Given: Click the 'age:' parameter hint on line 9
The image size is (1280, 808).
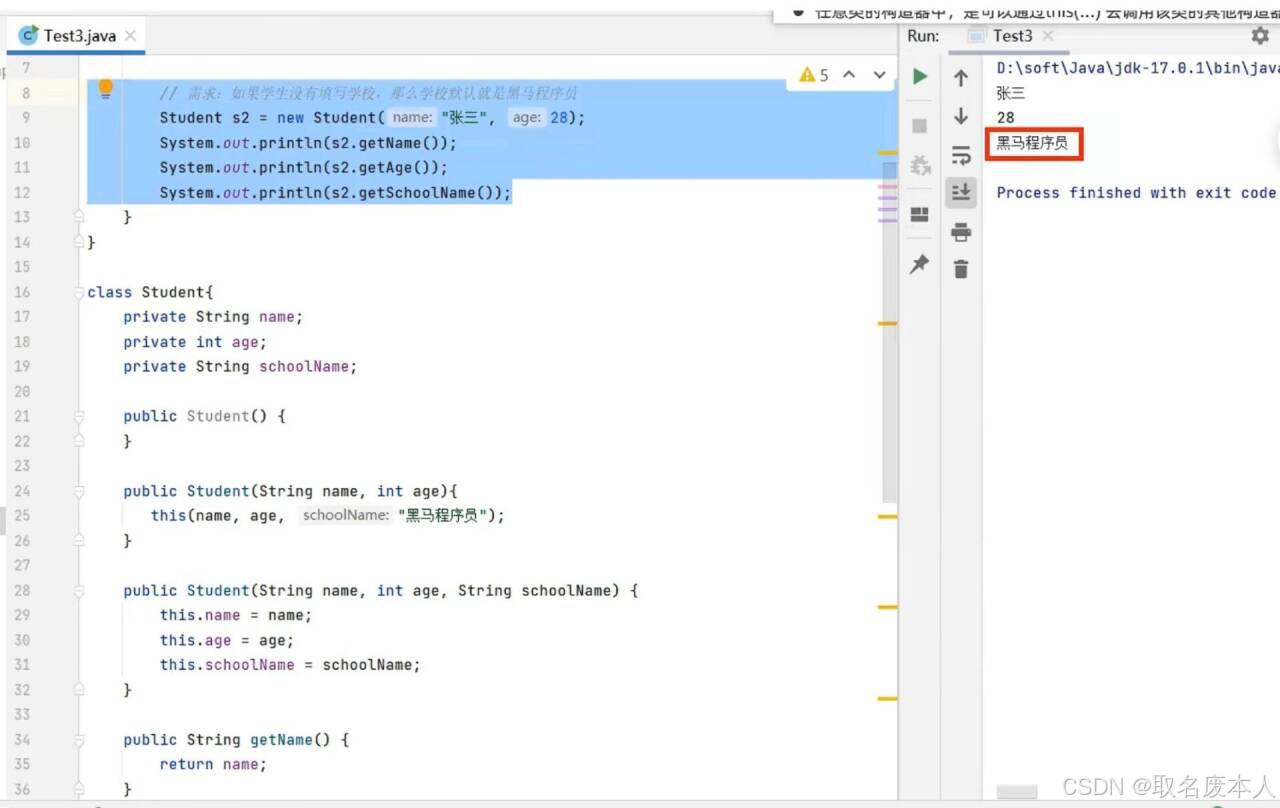Looking at the screenshot, I should [526, 118].
